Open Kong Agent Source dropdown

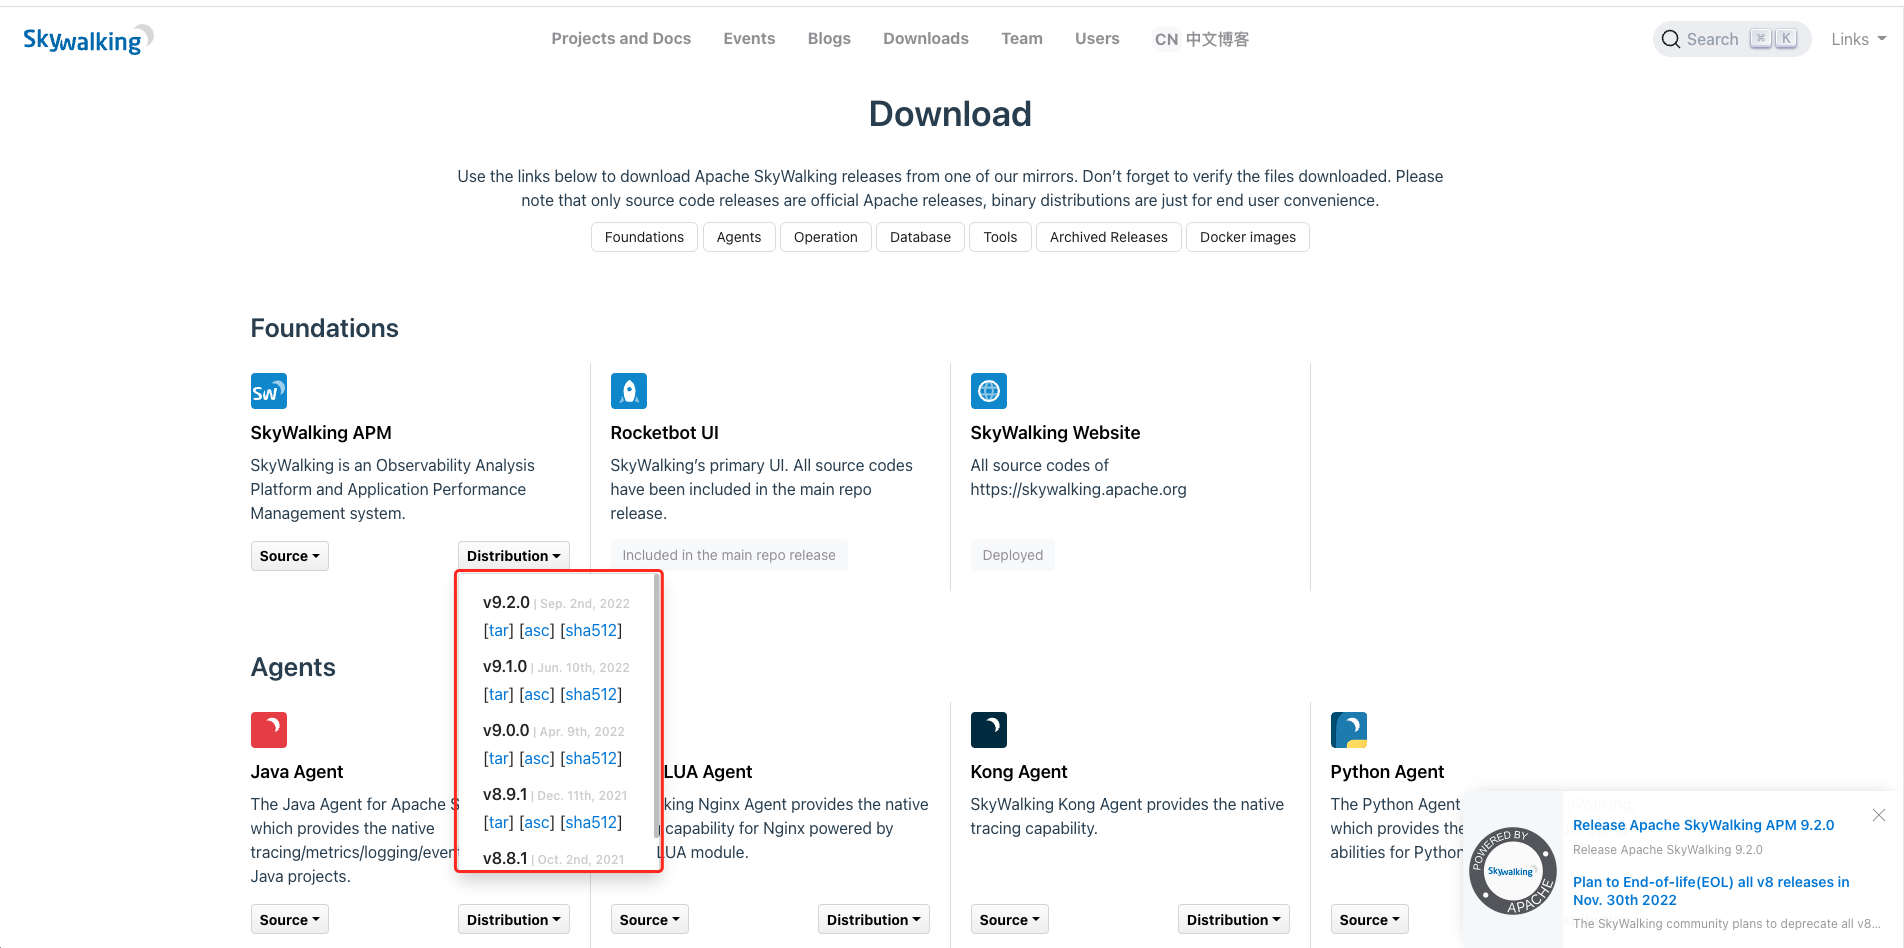tap(1009, 920)
